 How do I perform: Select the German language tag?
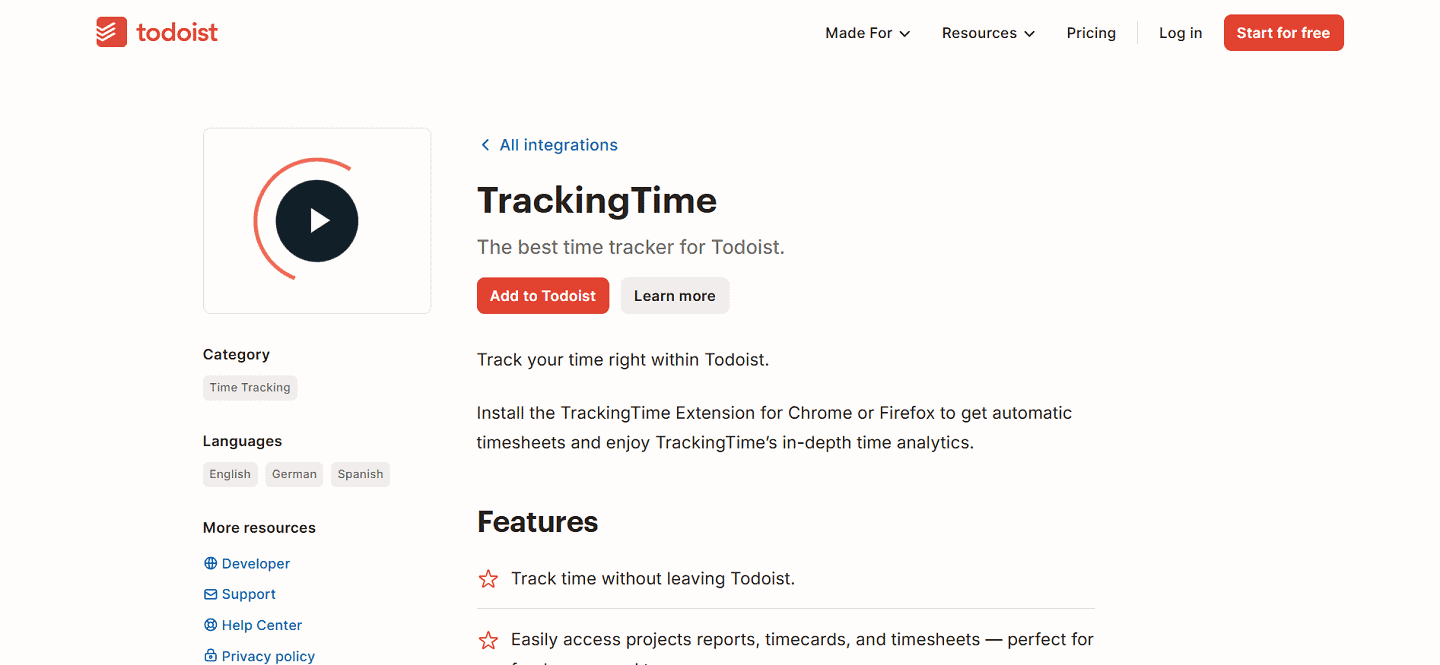pos(293,473)
